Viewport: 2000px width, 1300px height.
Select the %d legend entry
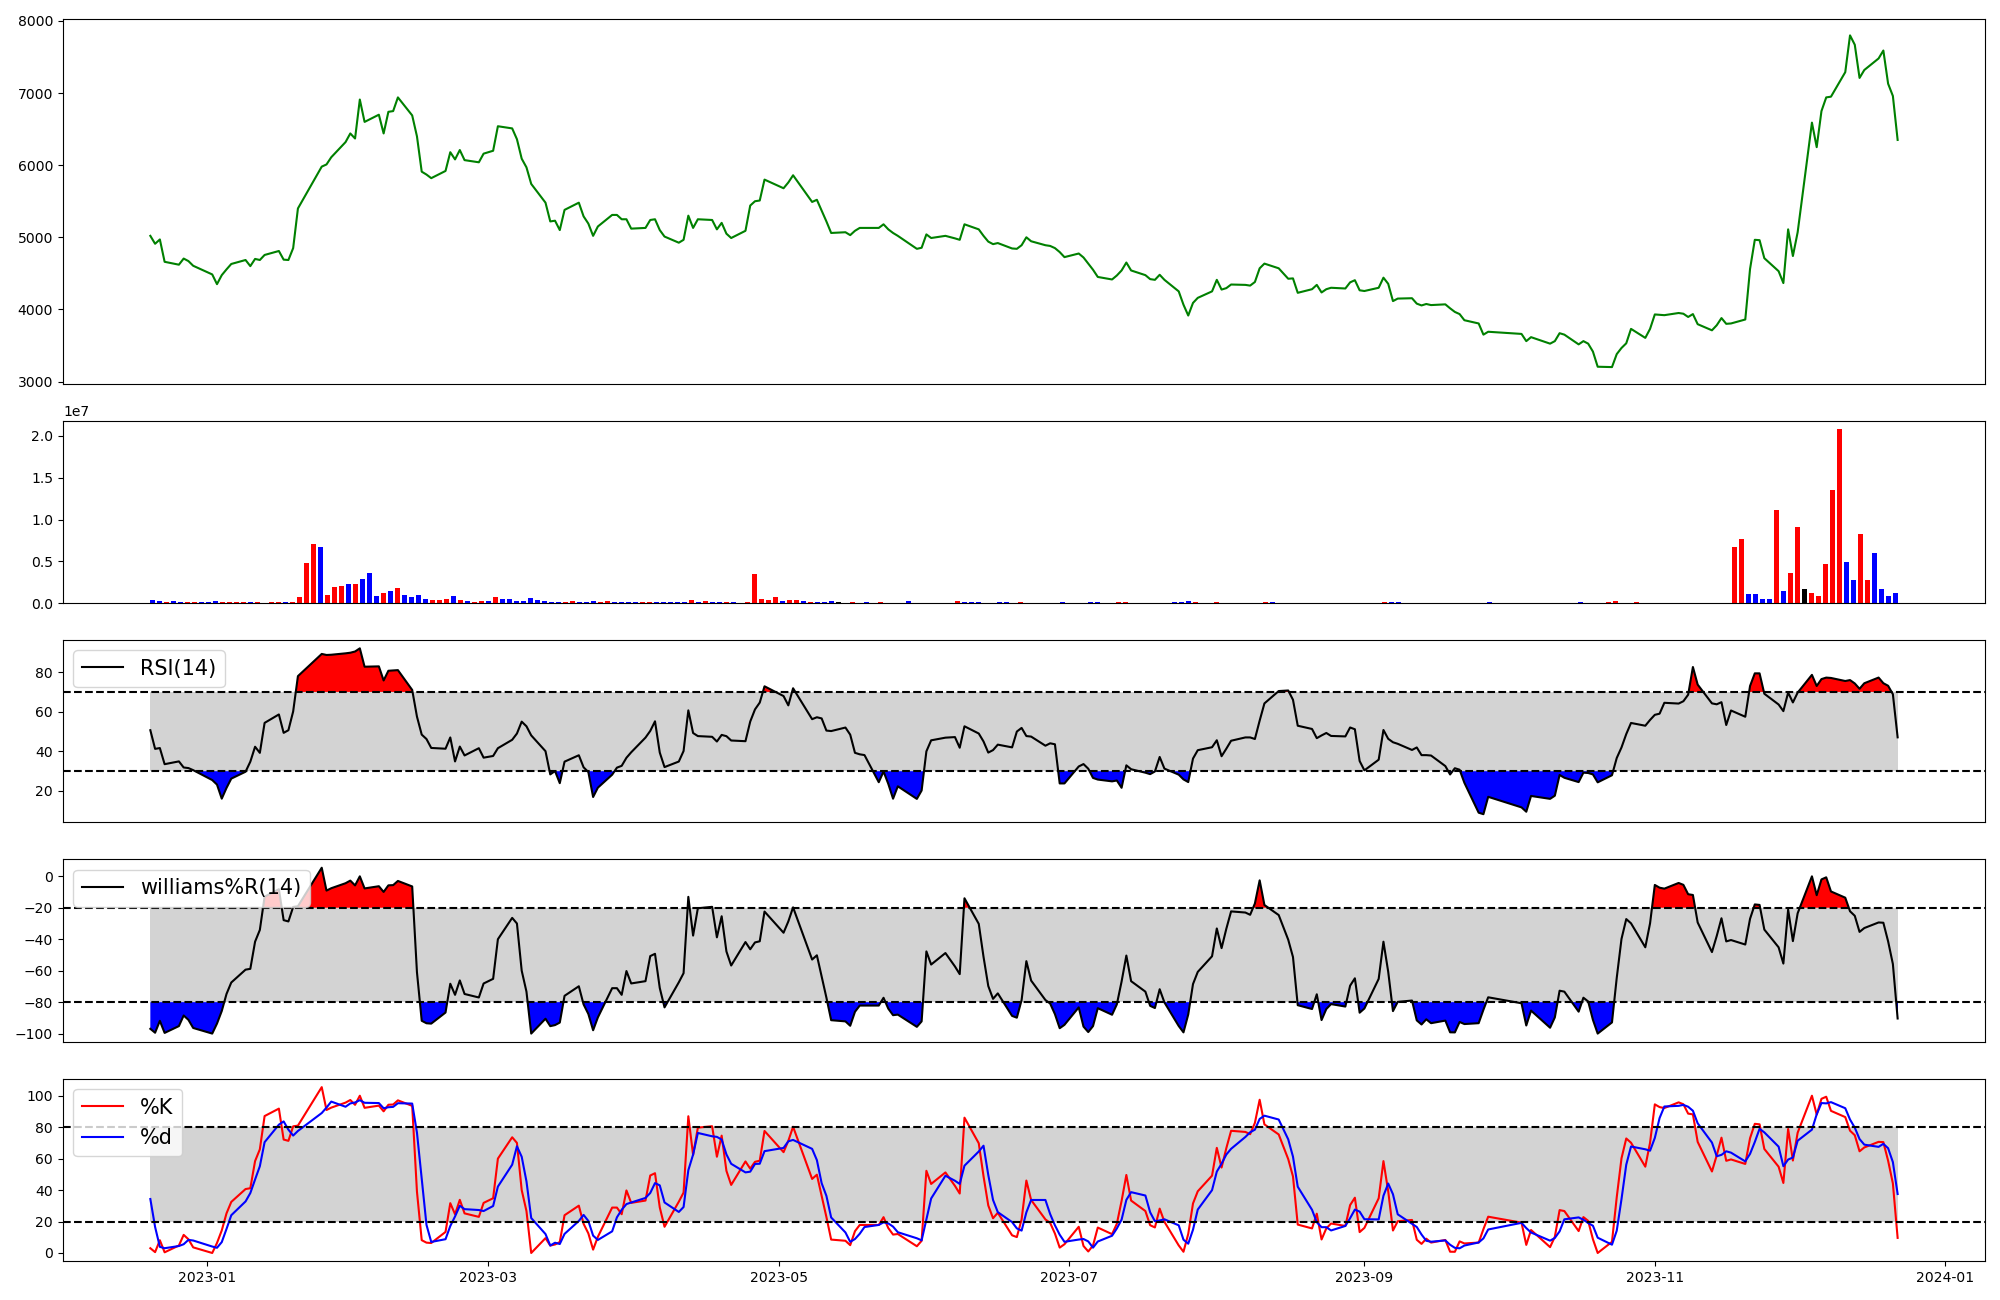point(156,1137)
